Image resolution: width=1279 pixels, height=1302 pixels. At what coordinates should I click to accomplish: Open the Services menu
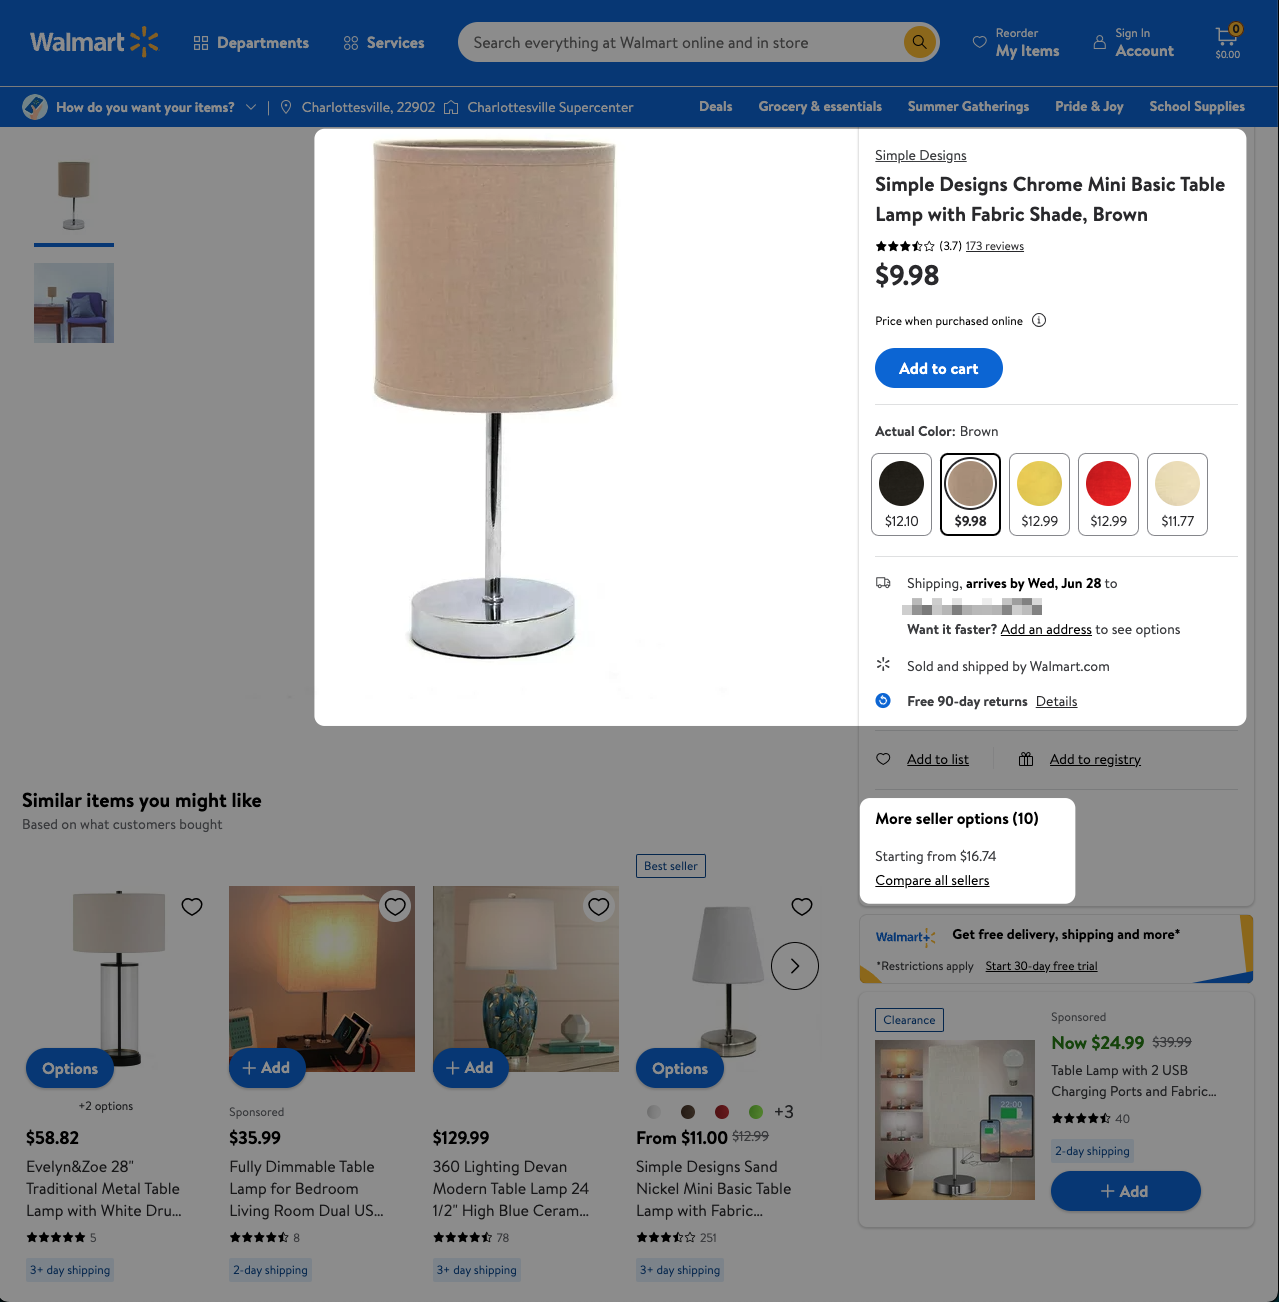pyautogui.click(x=384, y=43)
